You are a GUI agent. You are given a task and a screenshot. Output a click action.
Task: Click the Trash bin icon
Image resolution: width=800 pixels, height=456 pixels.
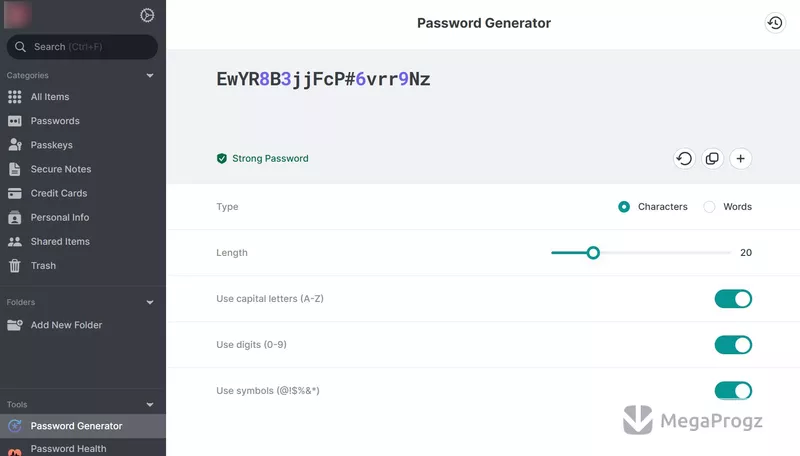15,266
